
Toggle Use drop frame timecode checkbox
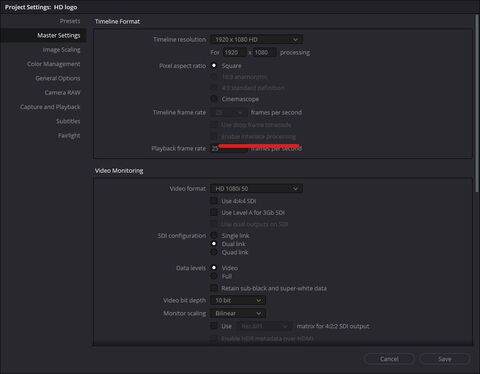214,125
